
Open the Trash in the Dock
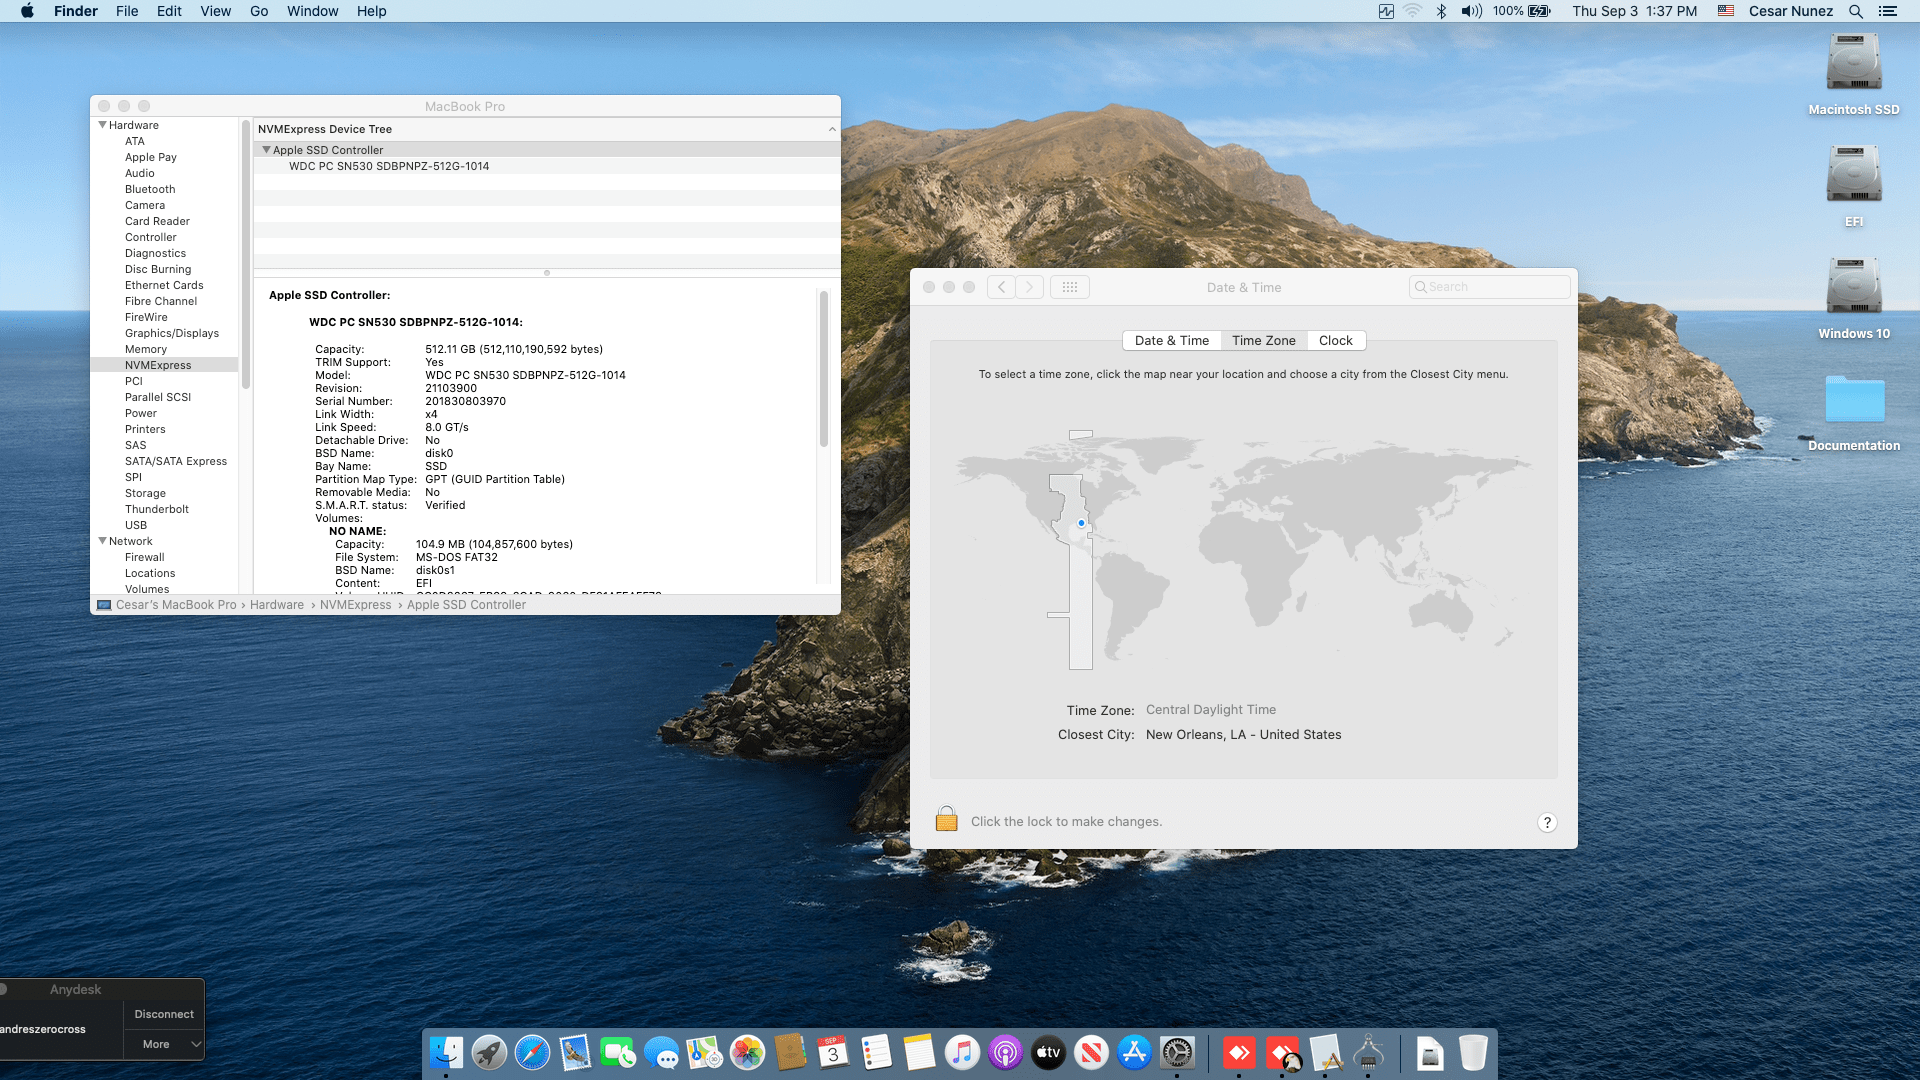pyautogui.click(x=1473, y=1052)
